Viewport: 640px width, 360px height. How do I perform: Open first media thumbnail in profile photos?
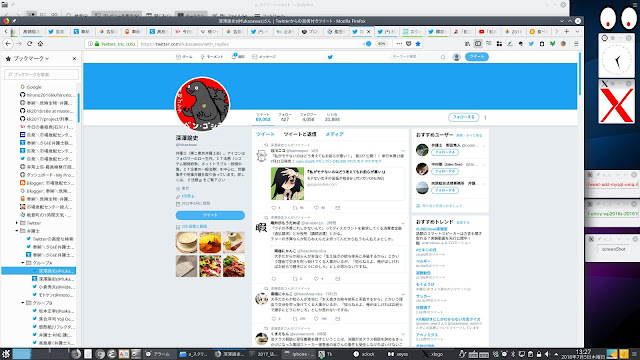pyautogui.click(x=187, y=242)
